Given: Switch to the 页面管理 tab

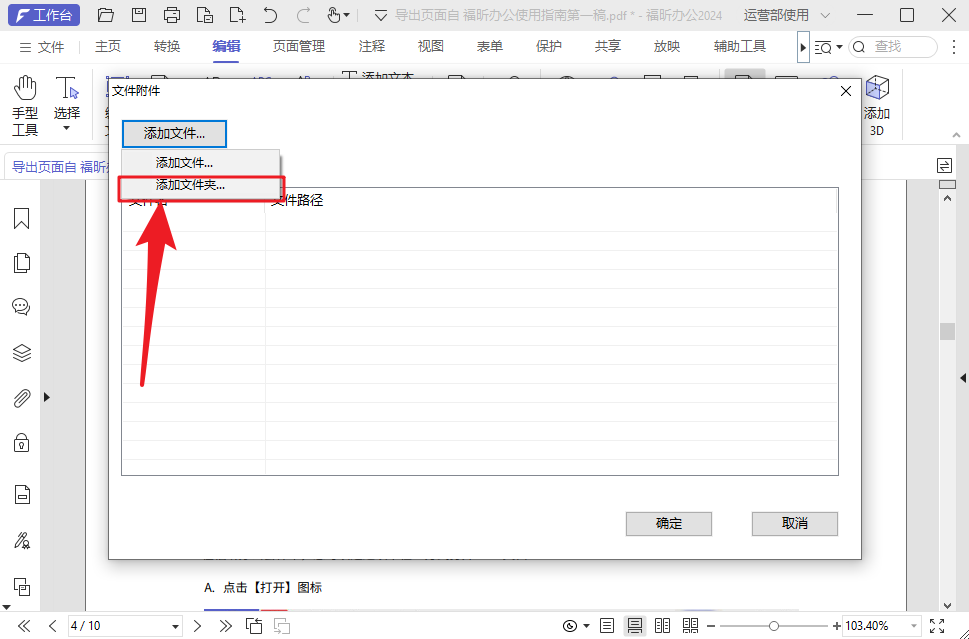Looking at the screenshot, I should 298,46.
